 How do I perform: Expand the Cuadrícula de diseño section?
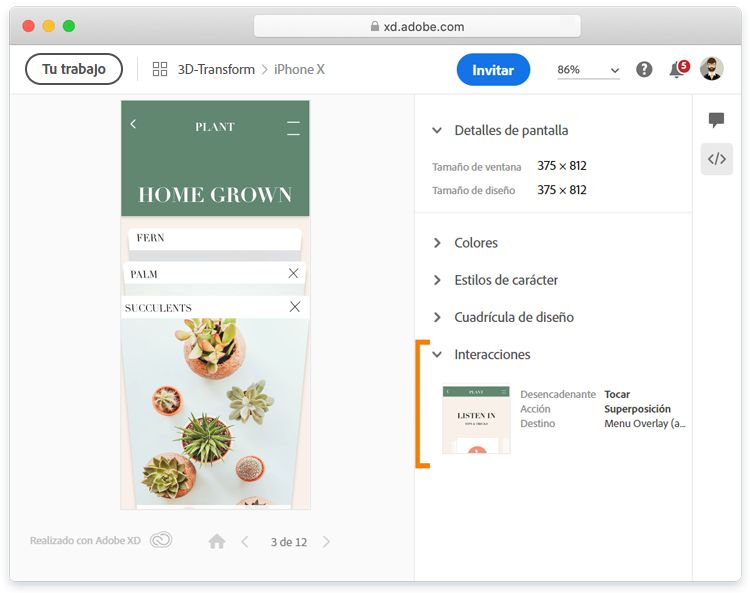pos(437,317)
